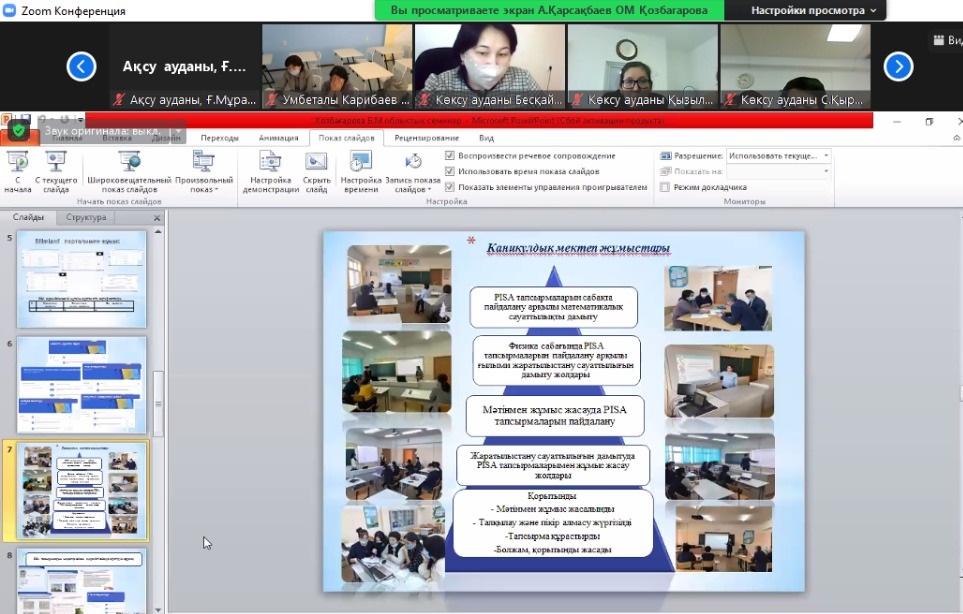Select slide 5 thumbnail

click(82, 279)
